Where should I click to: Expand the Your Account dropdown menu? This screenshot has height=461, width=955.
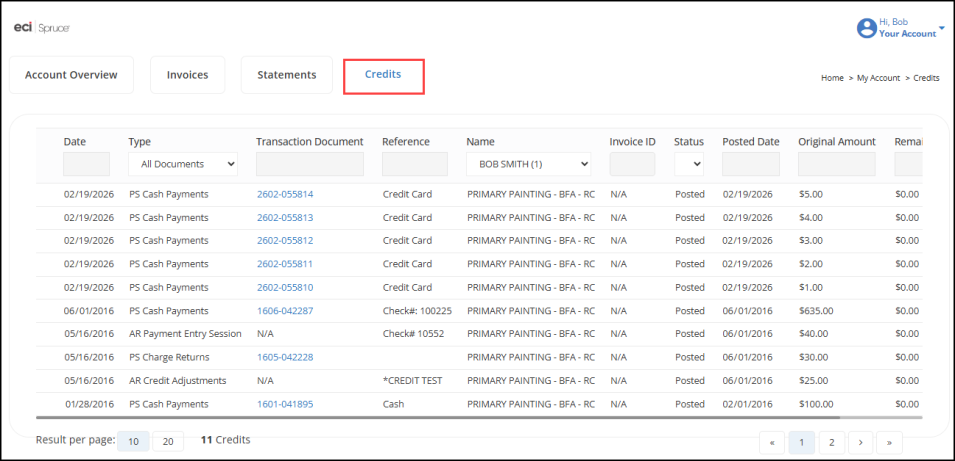pos(941,28)
